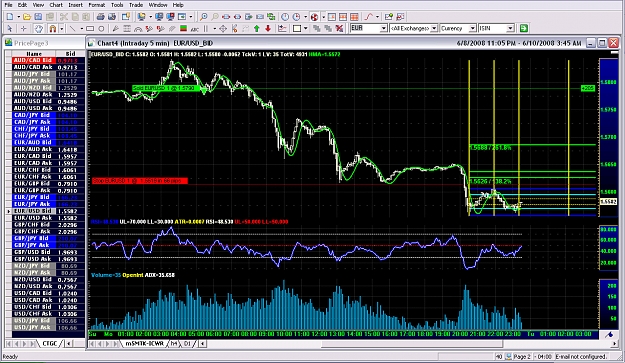Expand the curve line style dropdown arrow

click(377, 17)
